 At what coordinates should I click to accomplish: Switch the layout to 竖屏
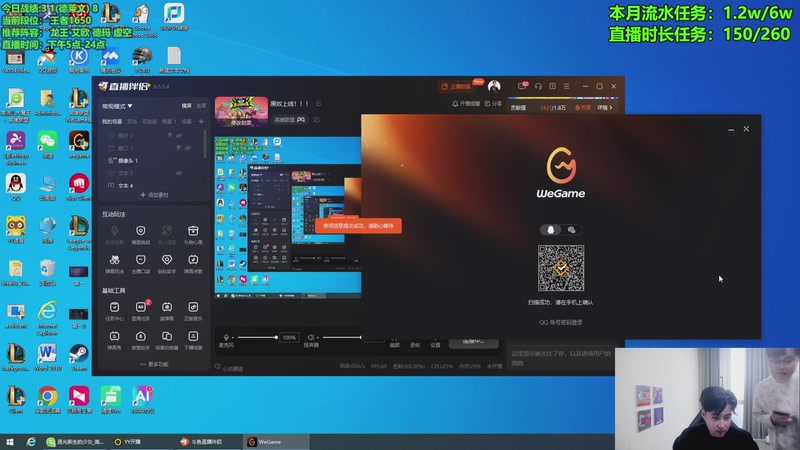pos(201,106)
